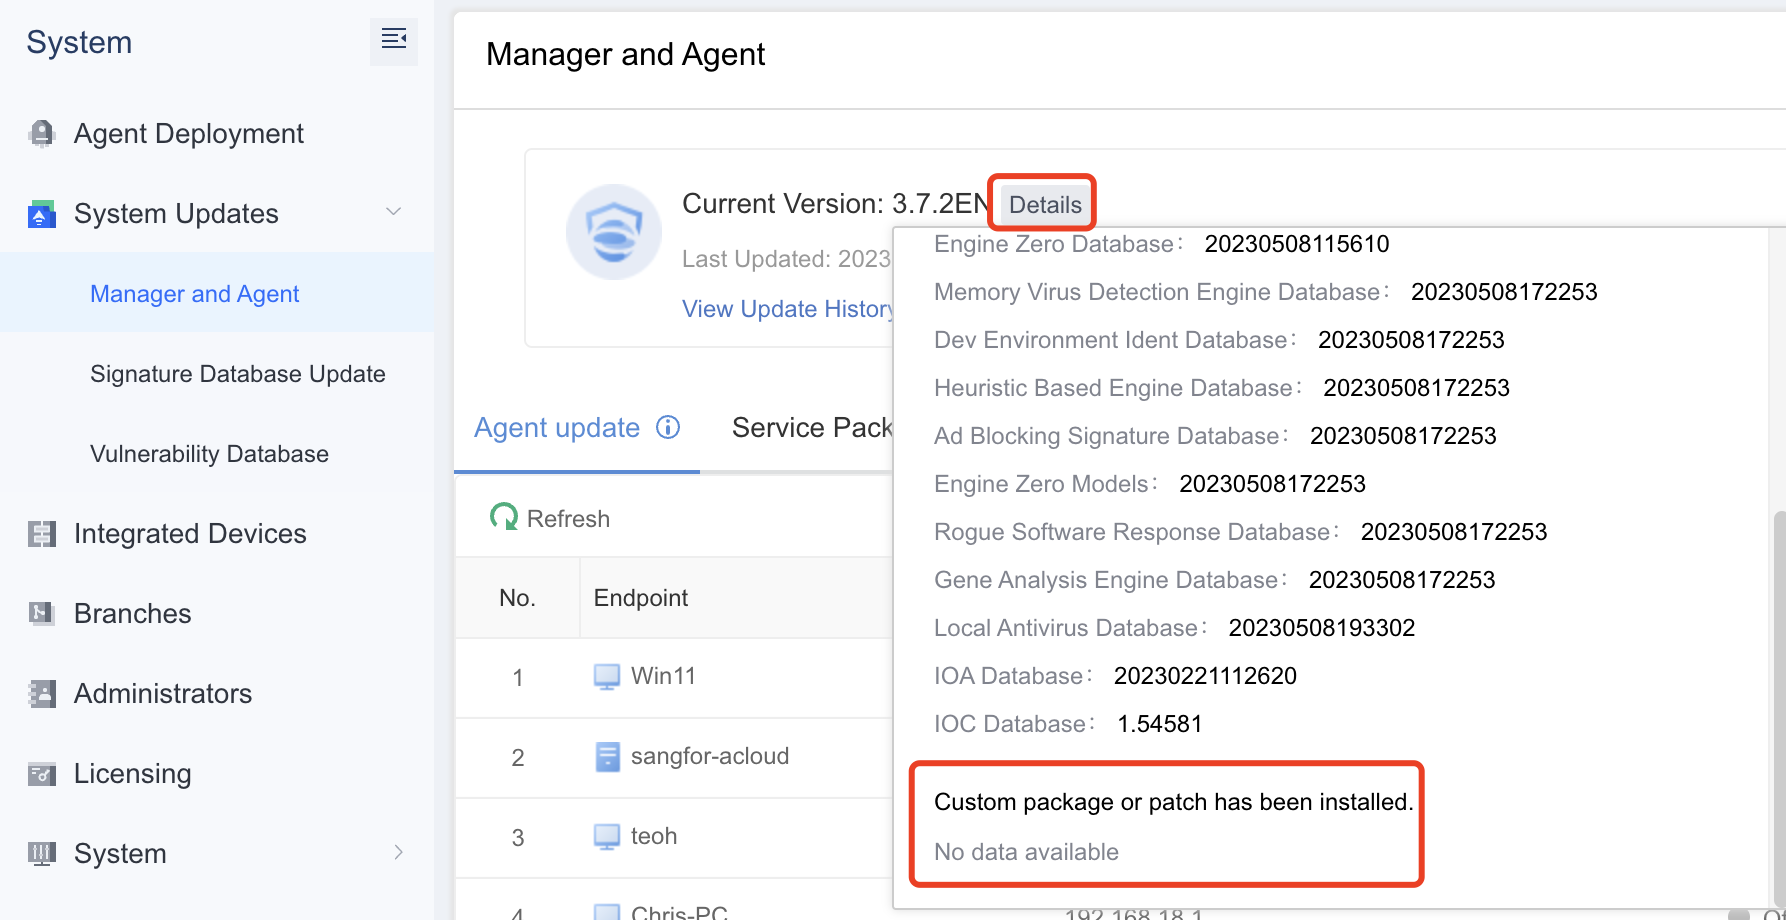Collapse the sidebar using the menu icon
This screenshot has height=920, width=1786.
tap(393, 40)
